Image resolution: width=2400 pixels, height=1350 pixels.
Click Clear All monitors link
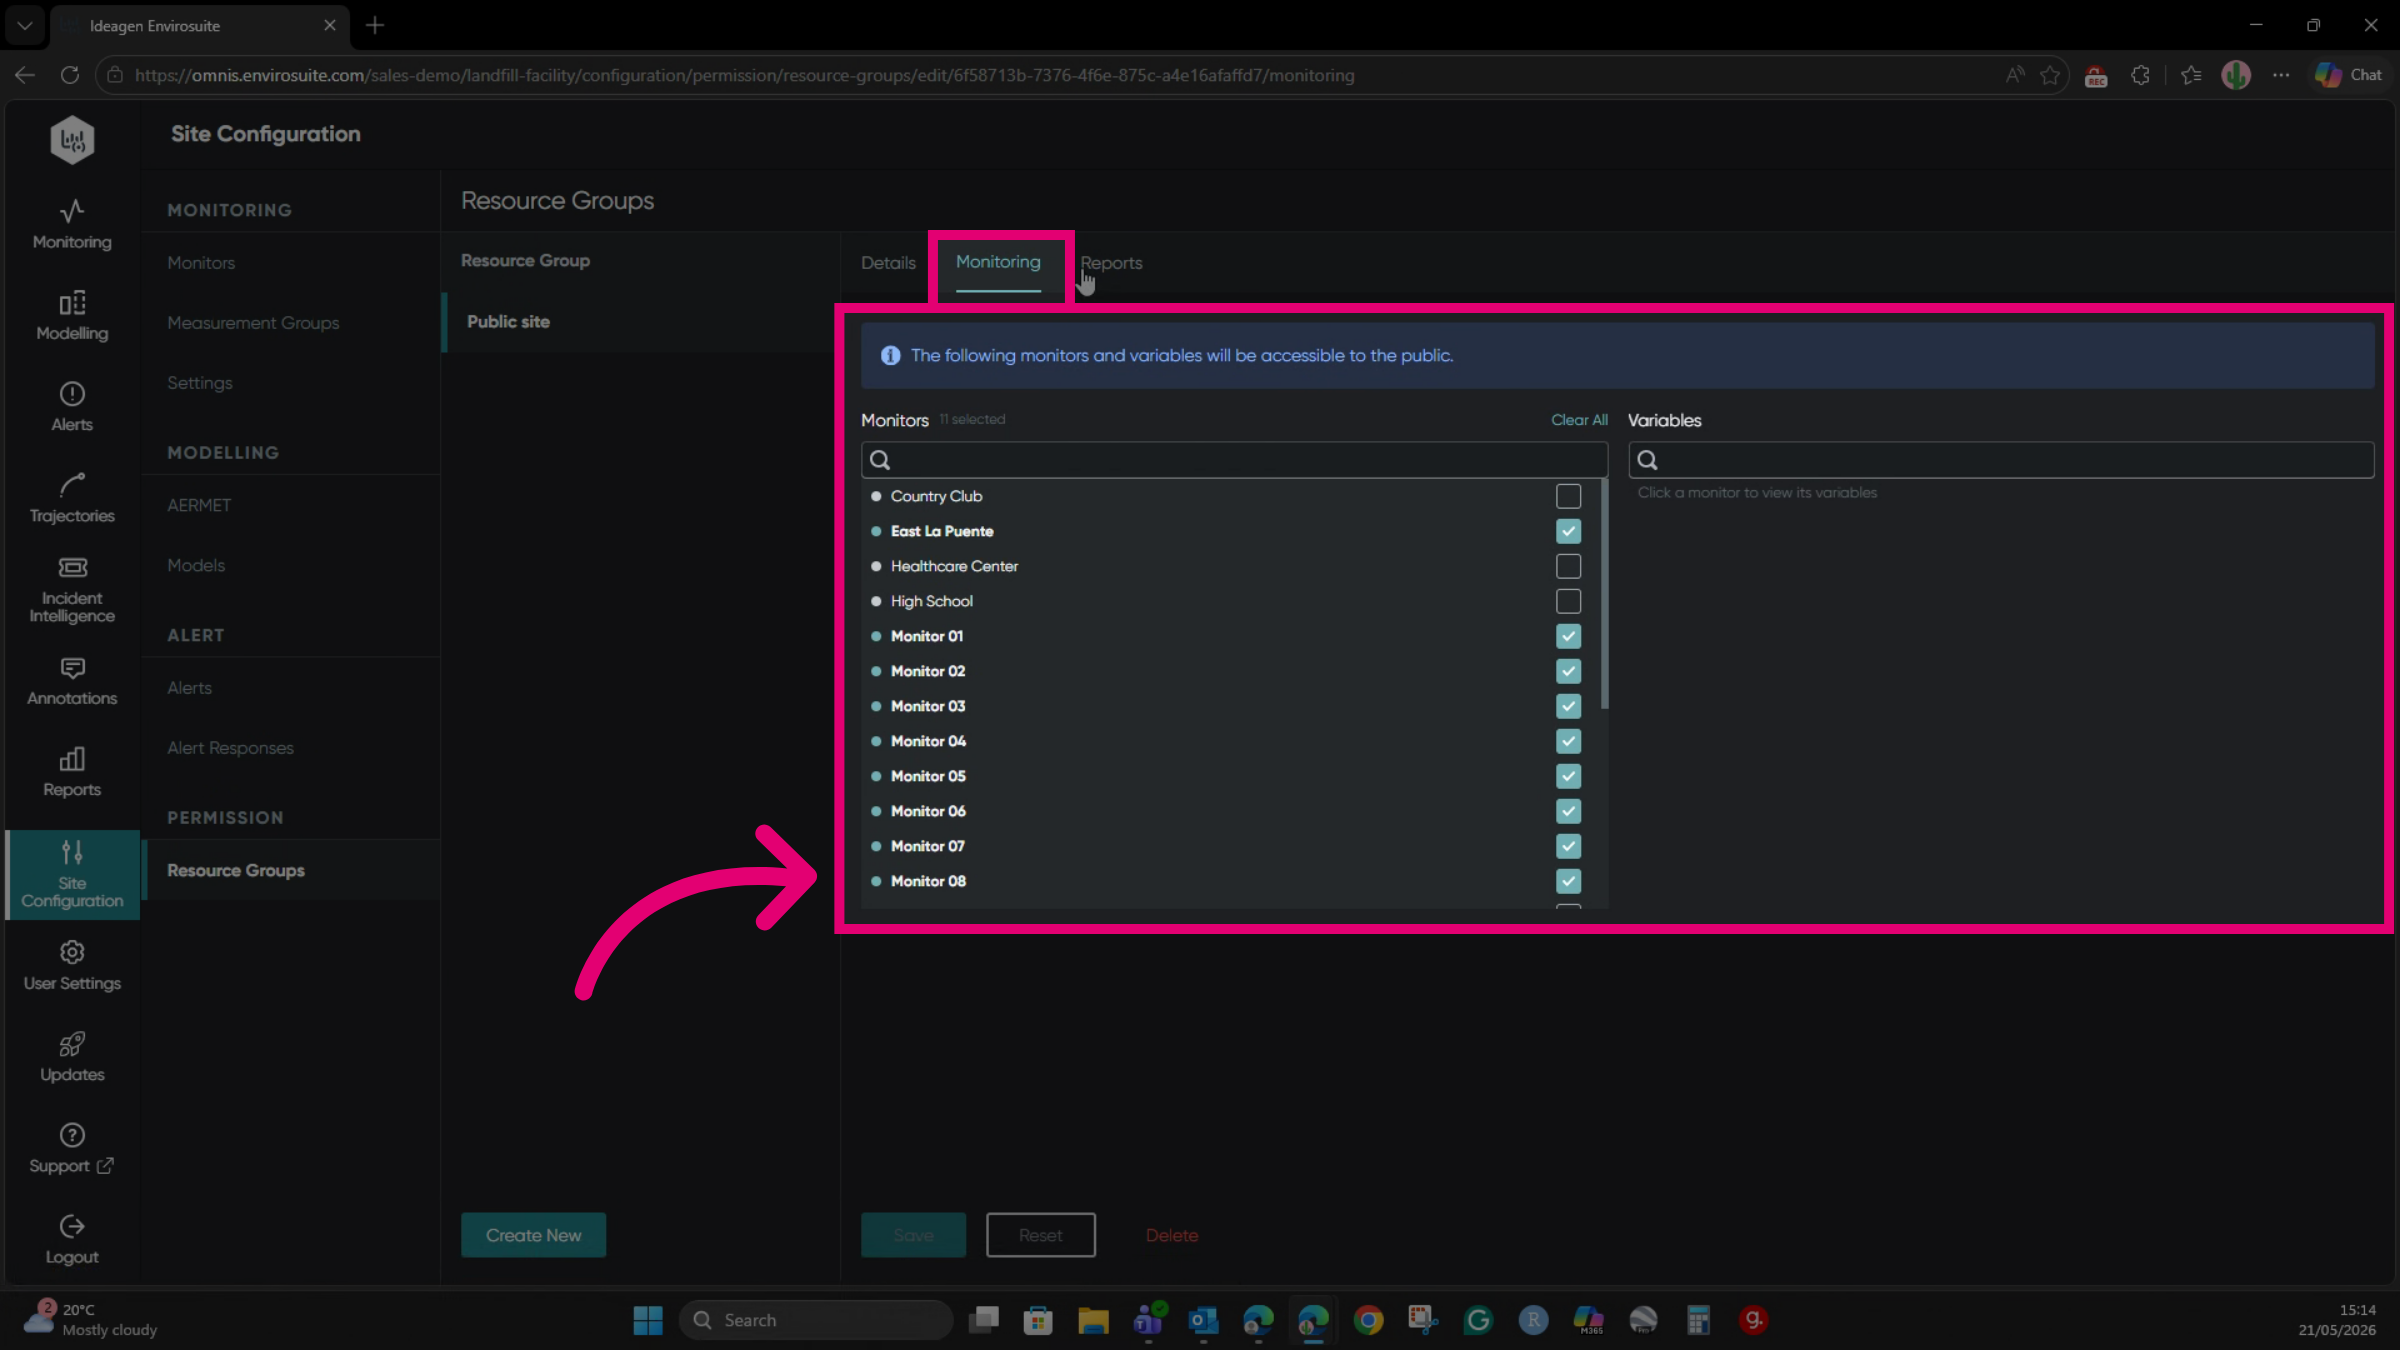(1579, 420)
